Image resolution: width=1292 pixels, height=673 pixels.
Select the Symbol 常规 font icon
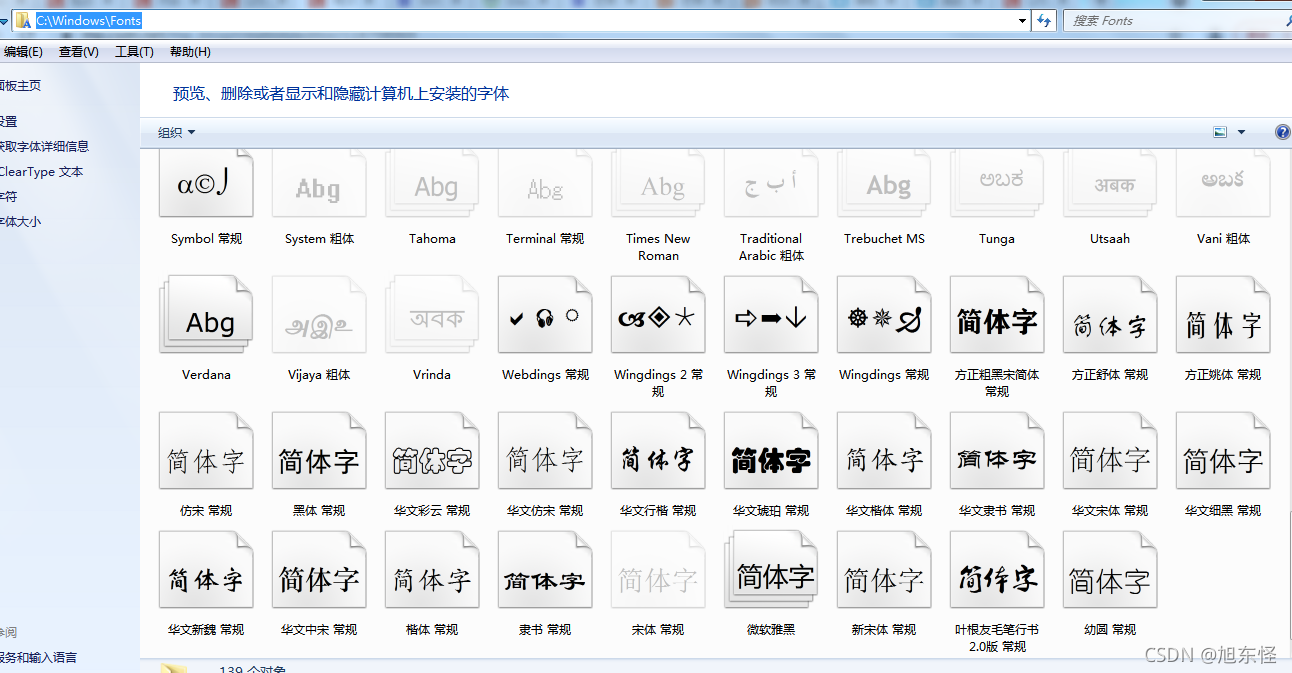point(206,185)
